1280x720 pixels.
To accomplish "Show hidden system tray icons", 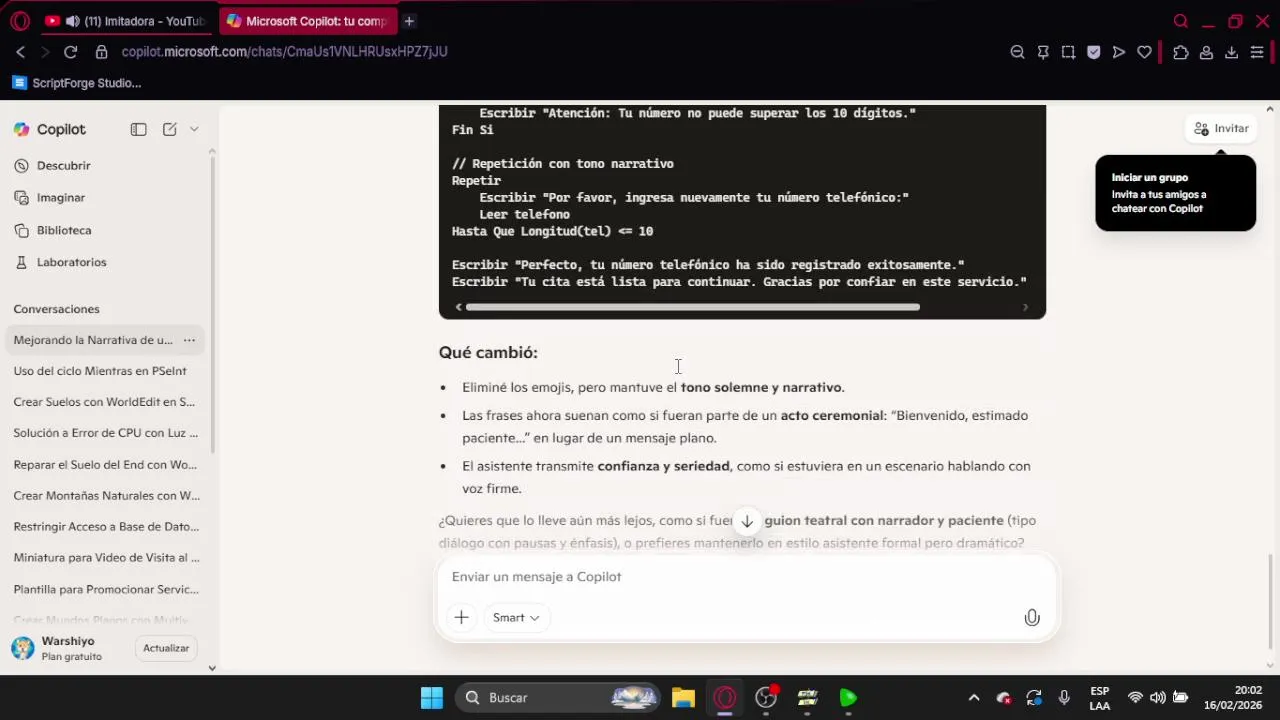I will tap(974, 698).
